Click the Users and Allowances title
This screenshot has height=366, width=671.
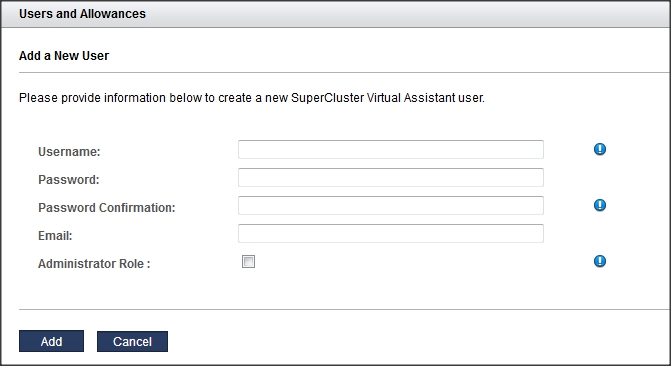pos(82,14)
